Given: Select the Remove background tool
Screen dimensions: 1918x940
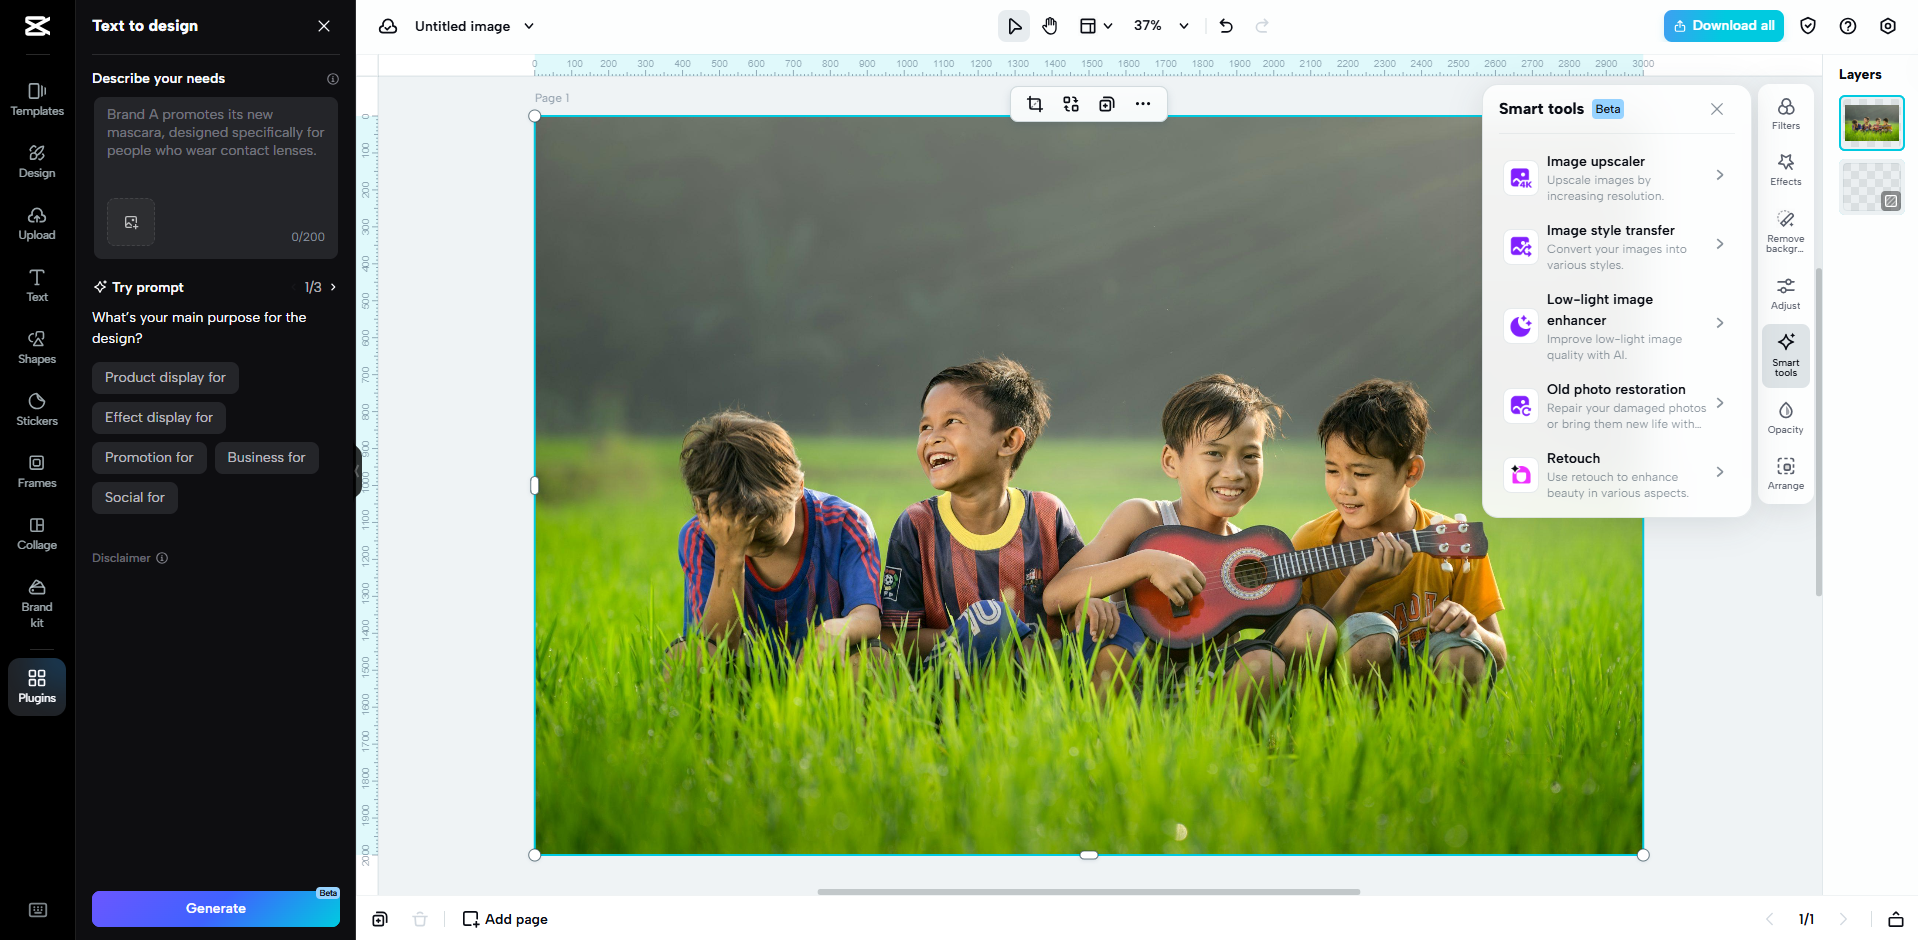Looking at the screenshot, I should 1785,229.
